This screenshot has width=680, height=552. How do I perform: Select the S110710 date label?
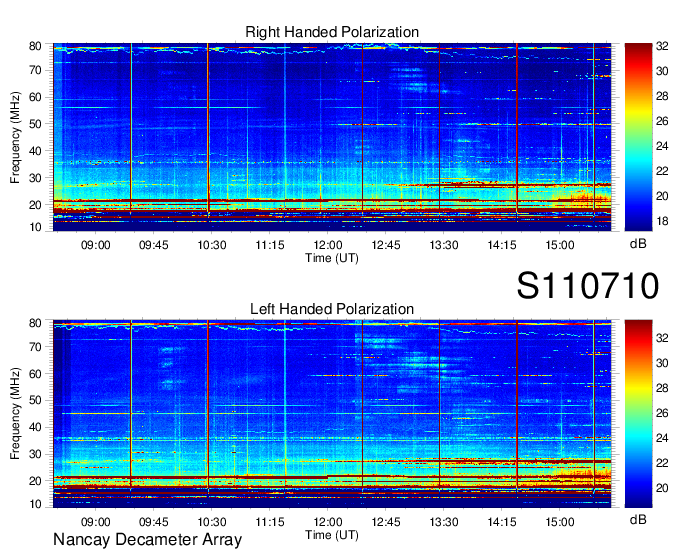pyautogui.click(x=588, y=286)
